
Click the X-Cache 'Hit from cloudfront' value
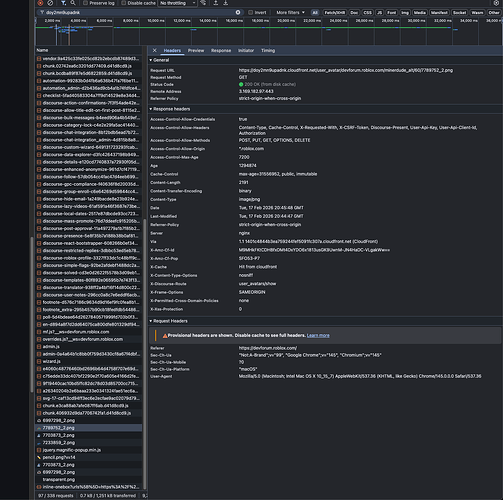point(258,267)
